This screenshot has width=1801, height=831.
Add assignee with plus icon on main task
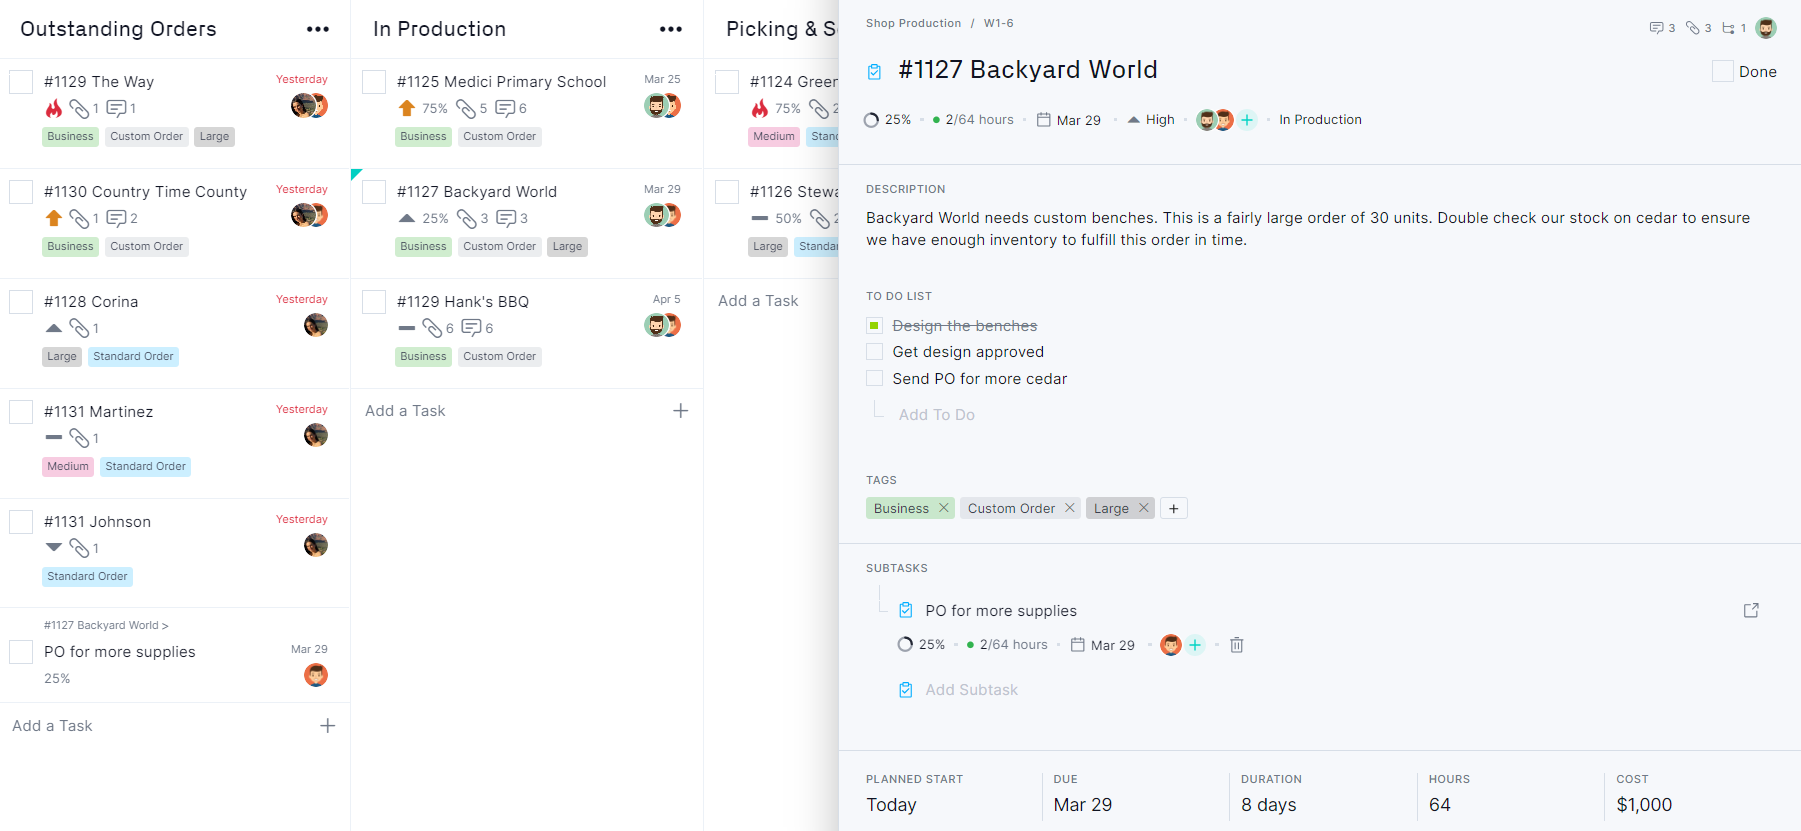1247,120
